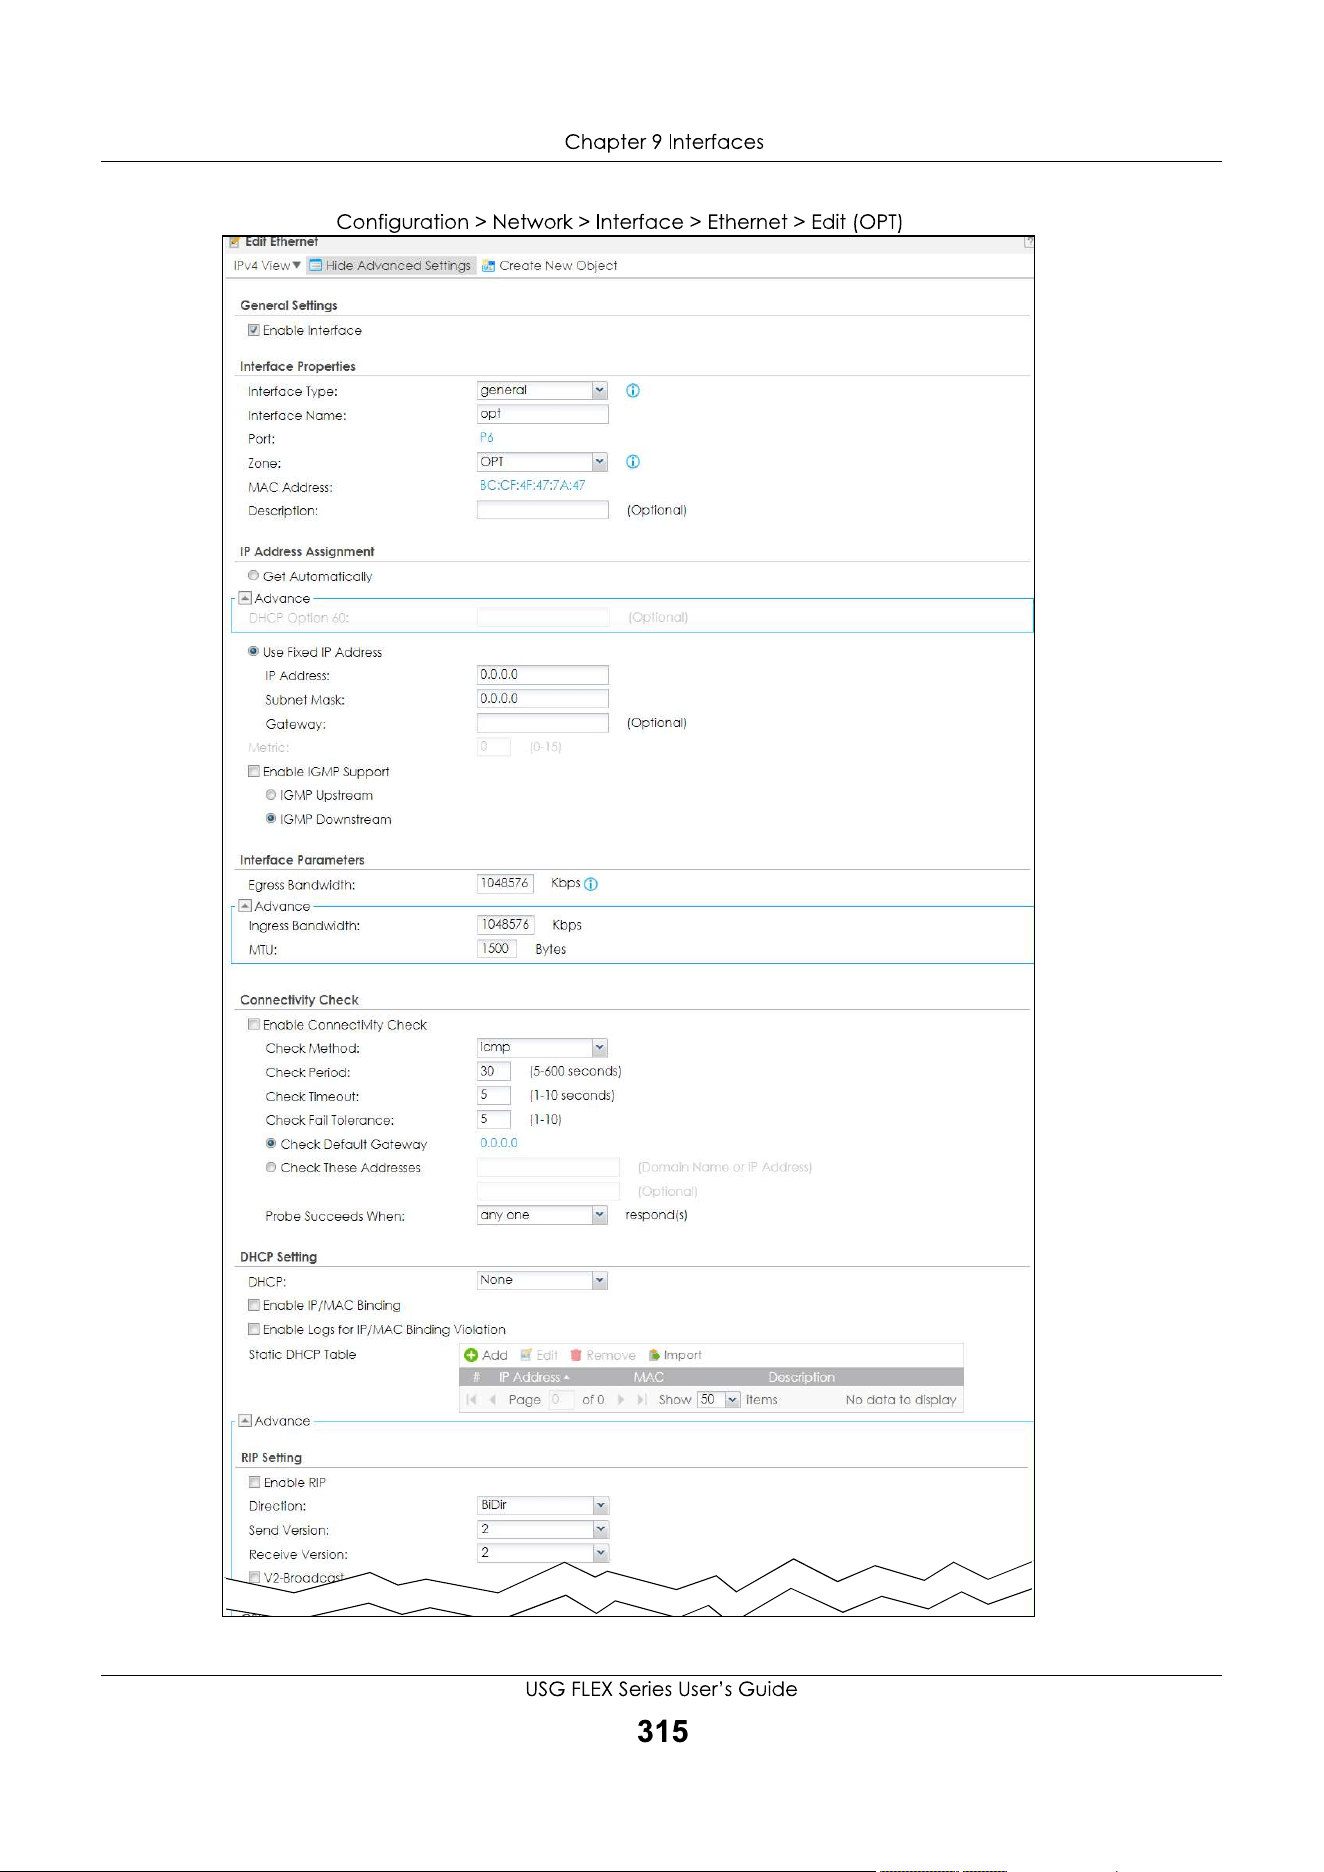
Task: Select IGMP Upstream radio button
Action: 271,795
